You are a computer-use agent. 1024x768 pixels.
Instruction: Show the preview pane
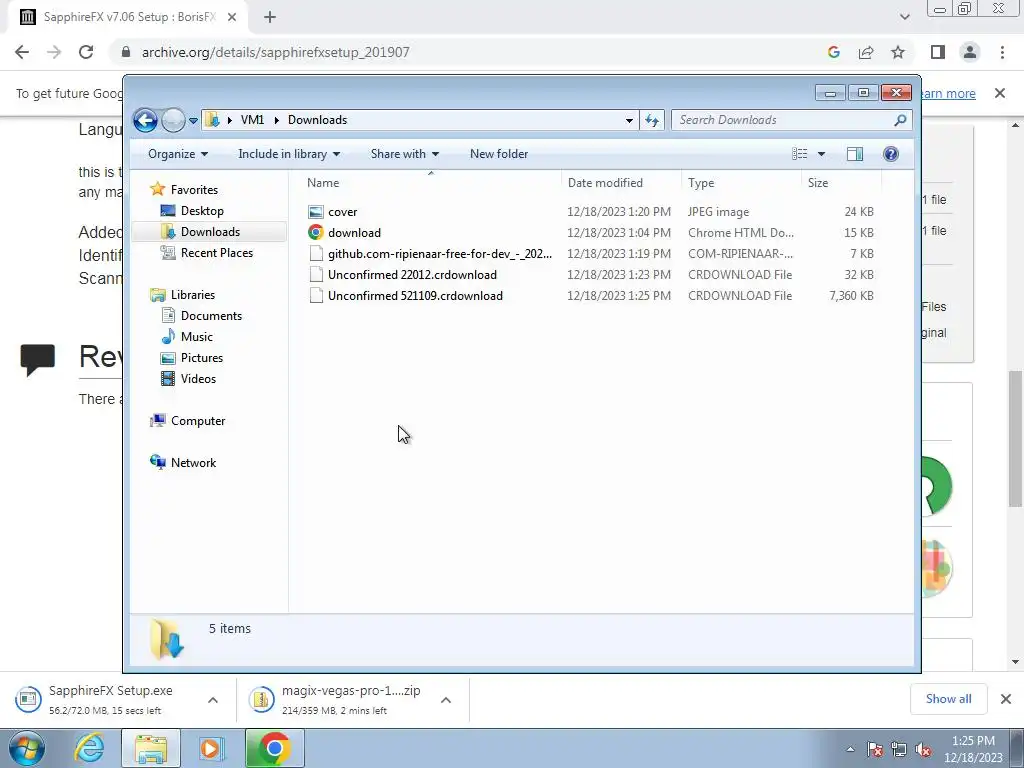click(855, 154)
